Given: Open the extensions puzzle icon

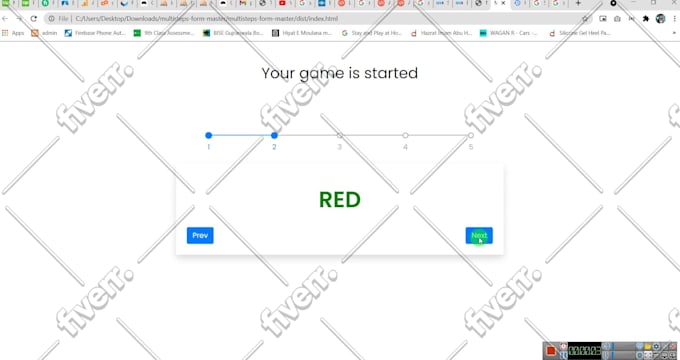Looking at the screenshot, I should pyautogui.click(x=646, y=19).
